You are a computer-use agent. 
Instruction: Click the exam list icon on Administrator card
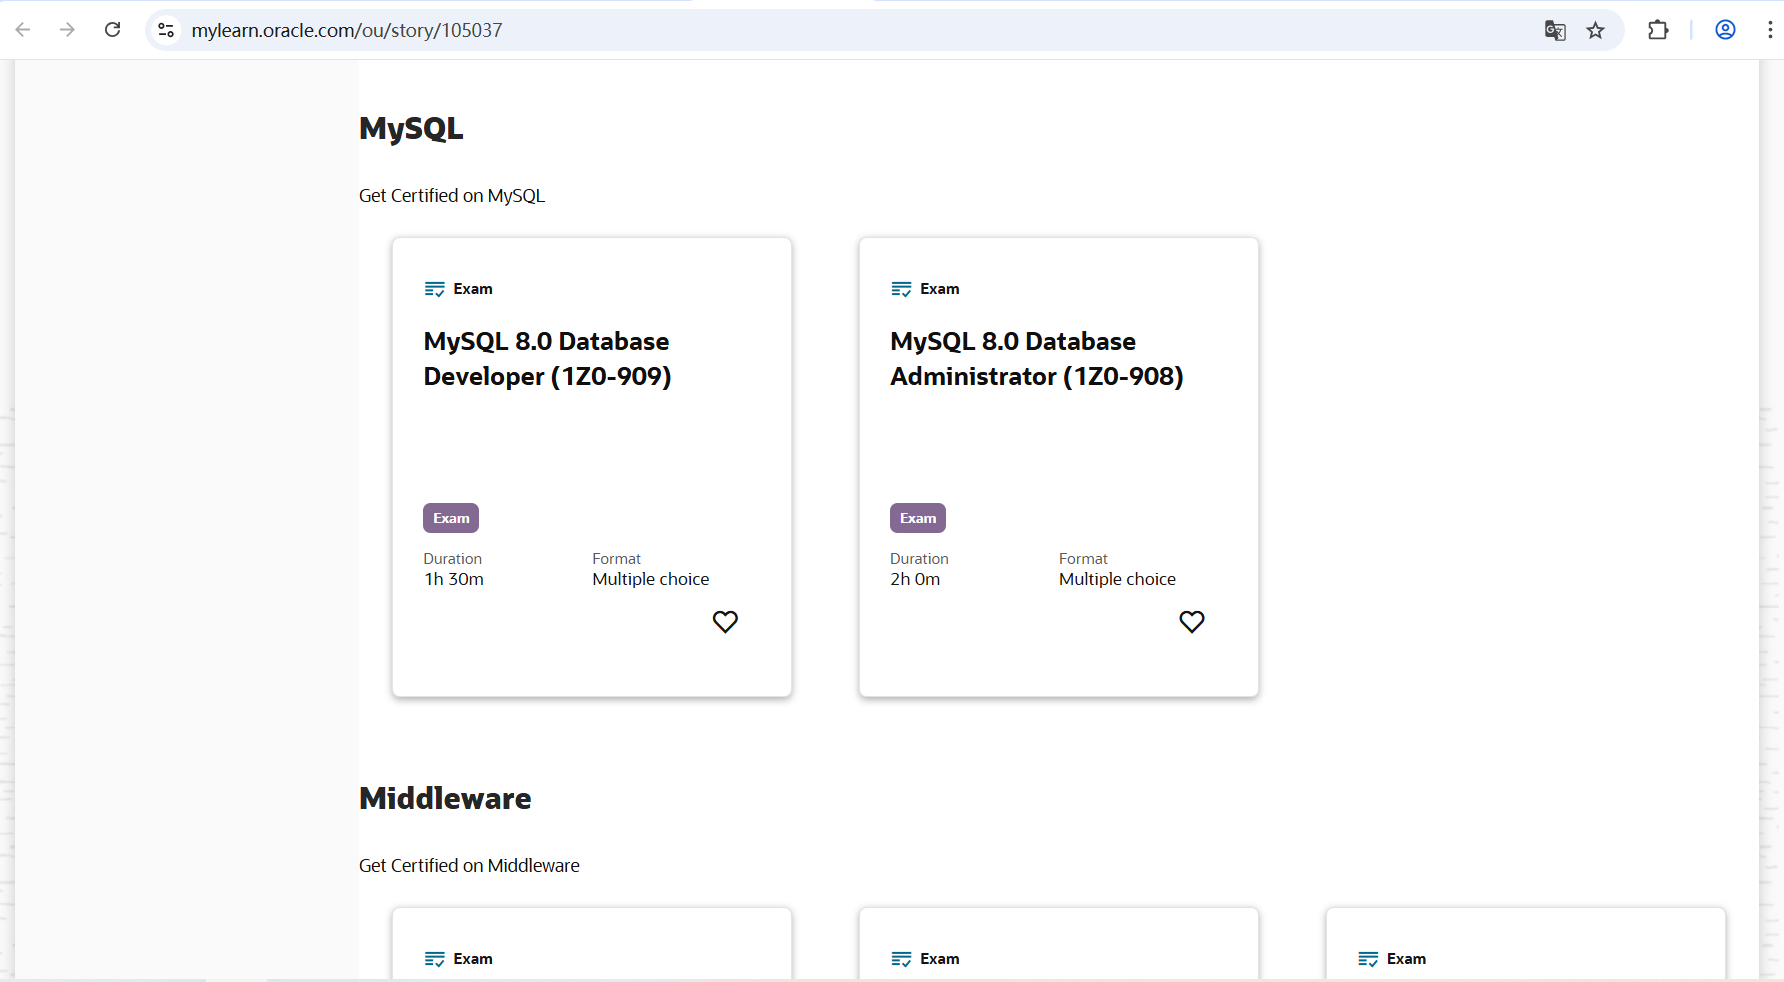click(x=902, y=289)
